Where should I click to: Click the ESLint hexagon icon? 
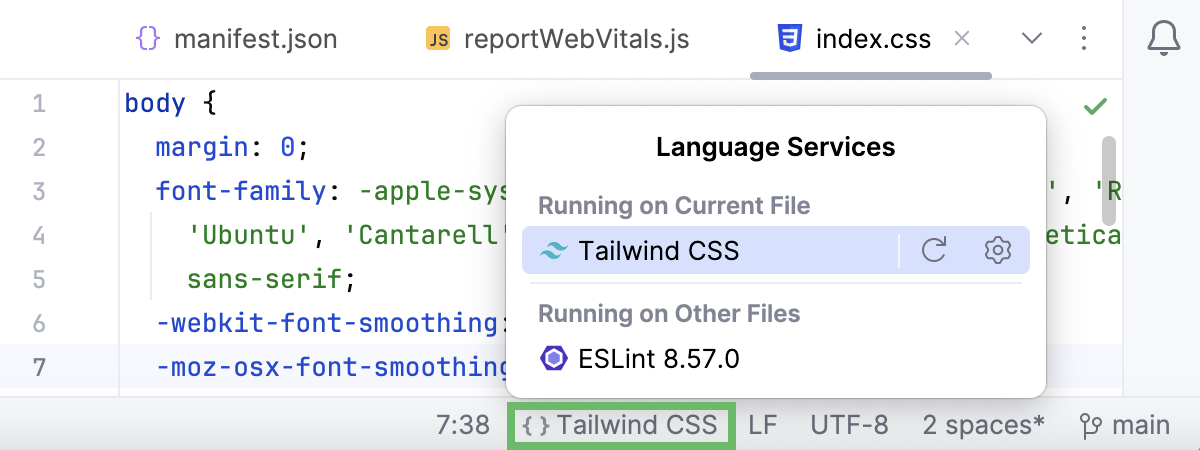pos(553,358)
